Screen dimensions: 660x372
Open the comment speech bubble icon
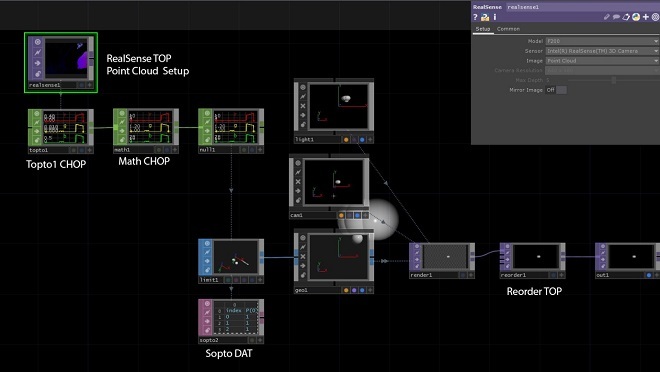click(x=616, y=17)
